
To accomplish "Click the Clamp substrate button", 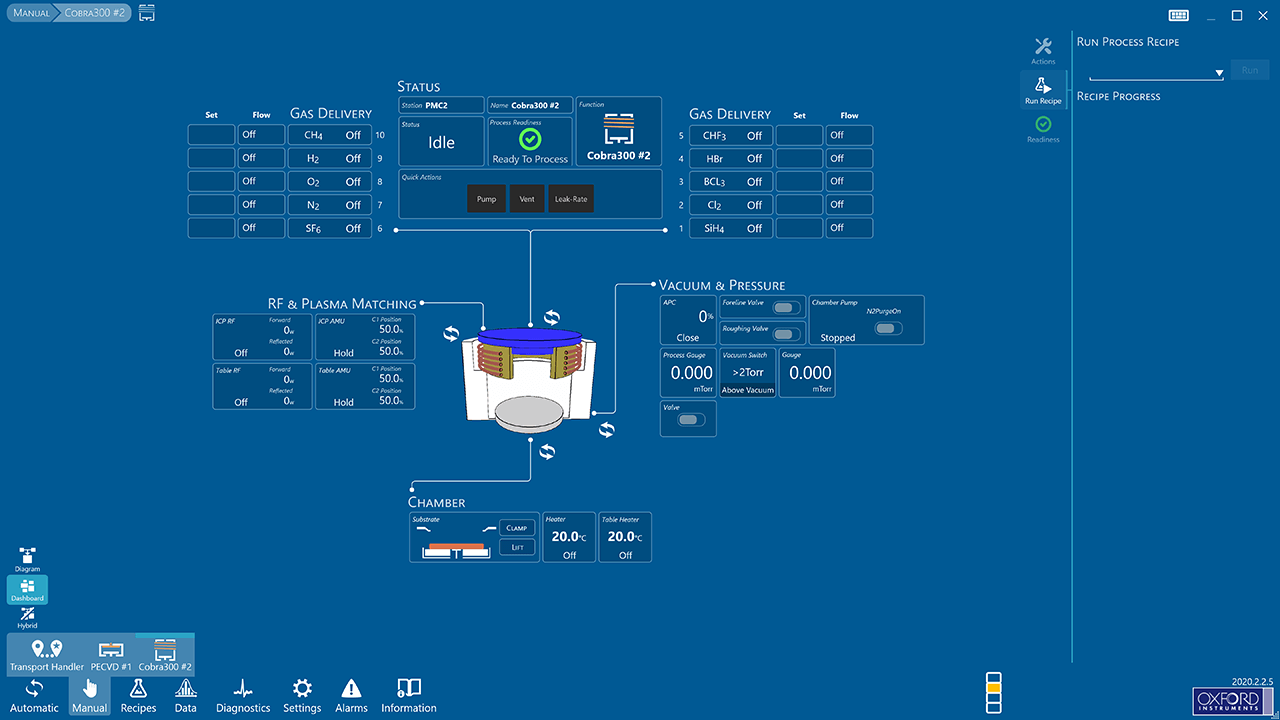I will coord(516,528).
